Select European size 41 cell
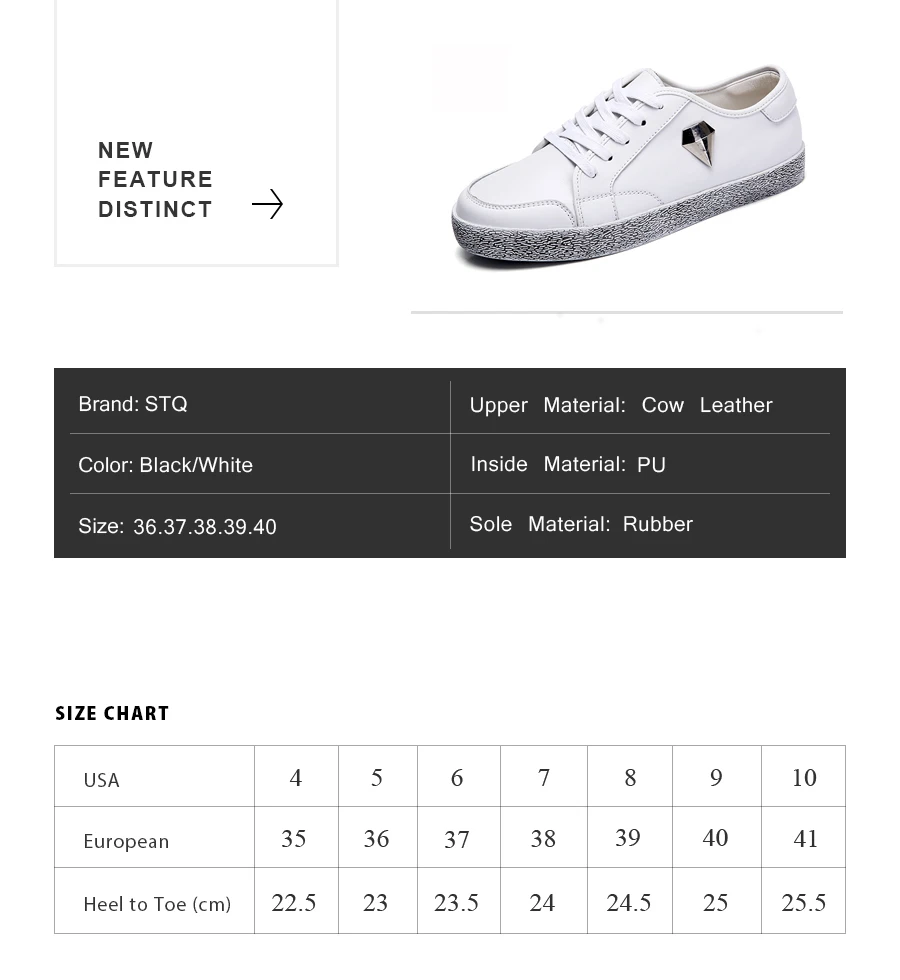900x980 pixels. pyautogui.click(x=805, y=838)
